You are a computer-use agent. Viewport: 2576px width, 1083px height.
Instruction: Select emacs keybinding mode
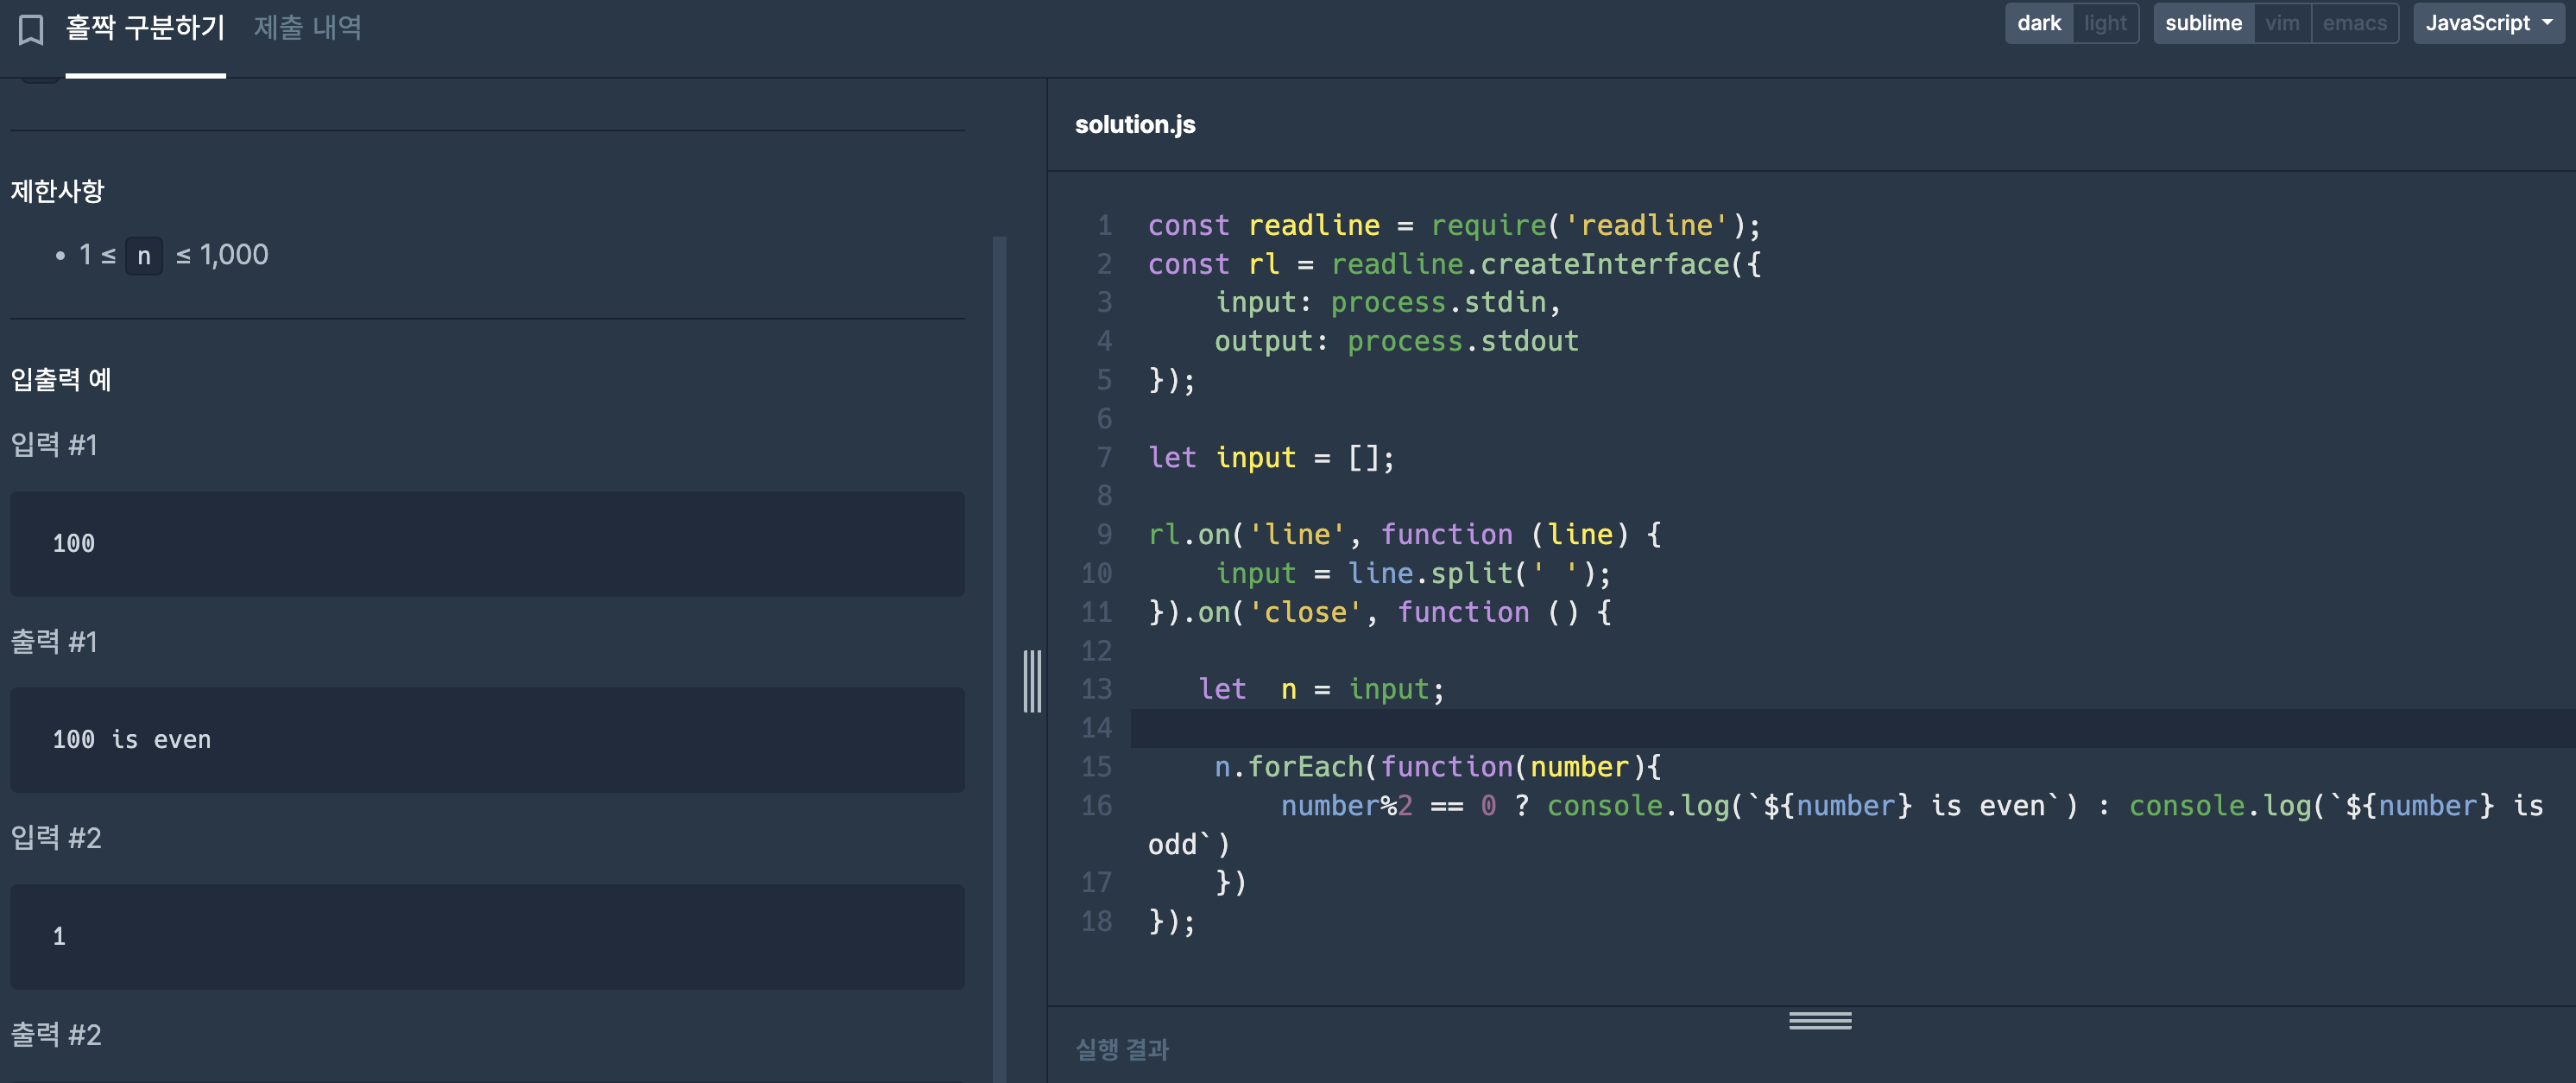(2354, 23)
